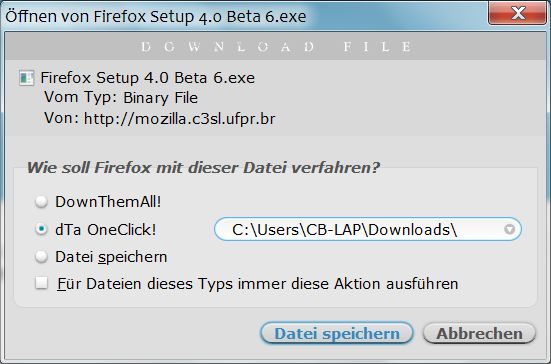Expand the download folder dropdown arrow
Image resolution: width=551 pixels, height=364 pixels.
pos(510,229)
